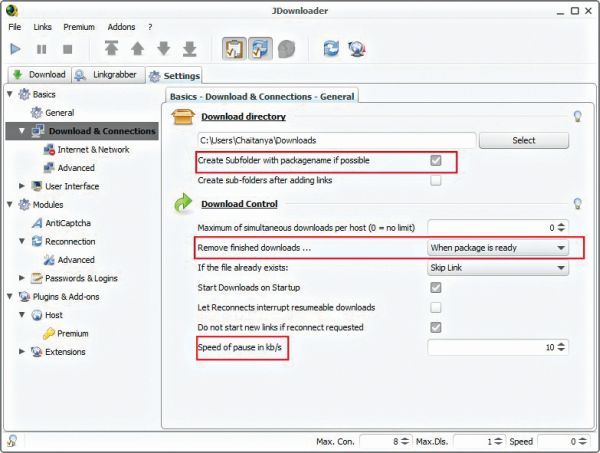The image size is (600, 453).
Task: Click the reconnect refresh arrows icon
Action: [331, 49]
